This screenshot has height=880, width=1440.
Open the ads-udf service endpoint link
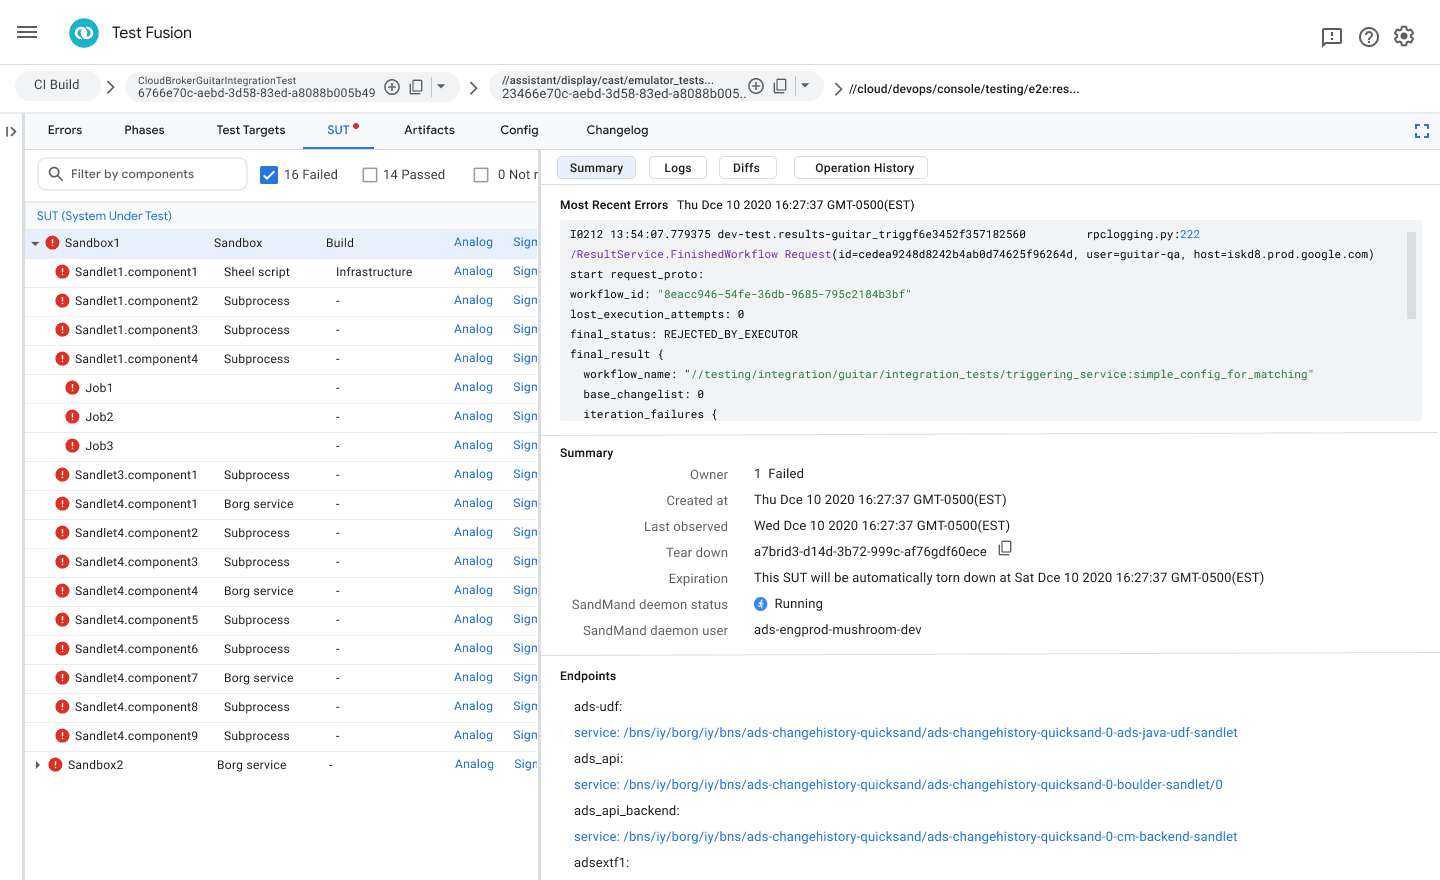[905, 733]
